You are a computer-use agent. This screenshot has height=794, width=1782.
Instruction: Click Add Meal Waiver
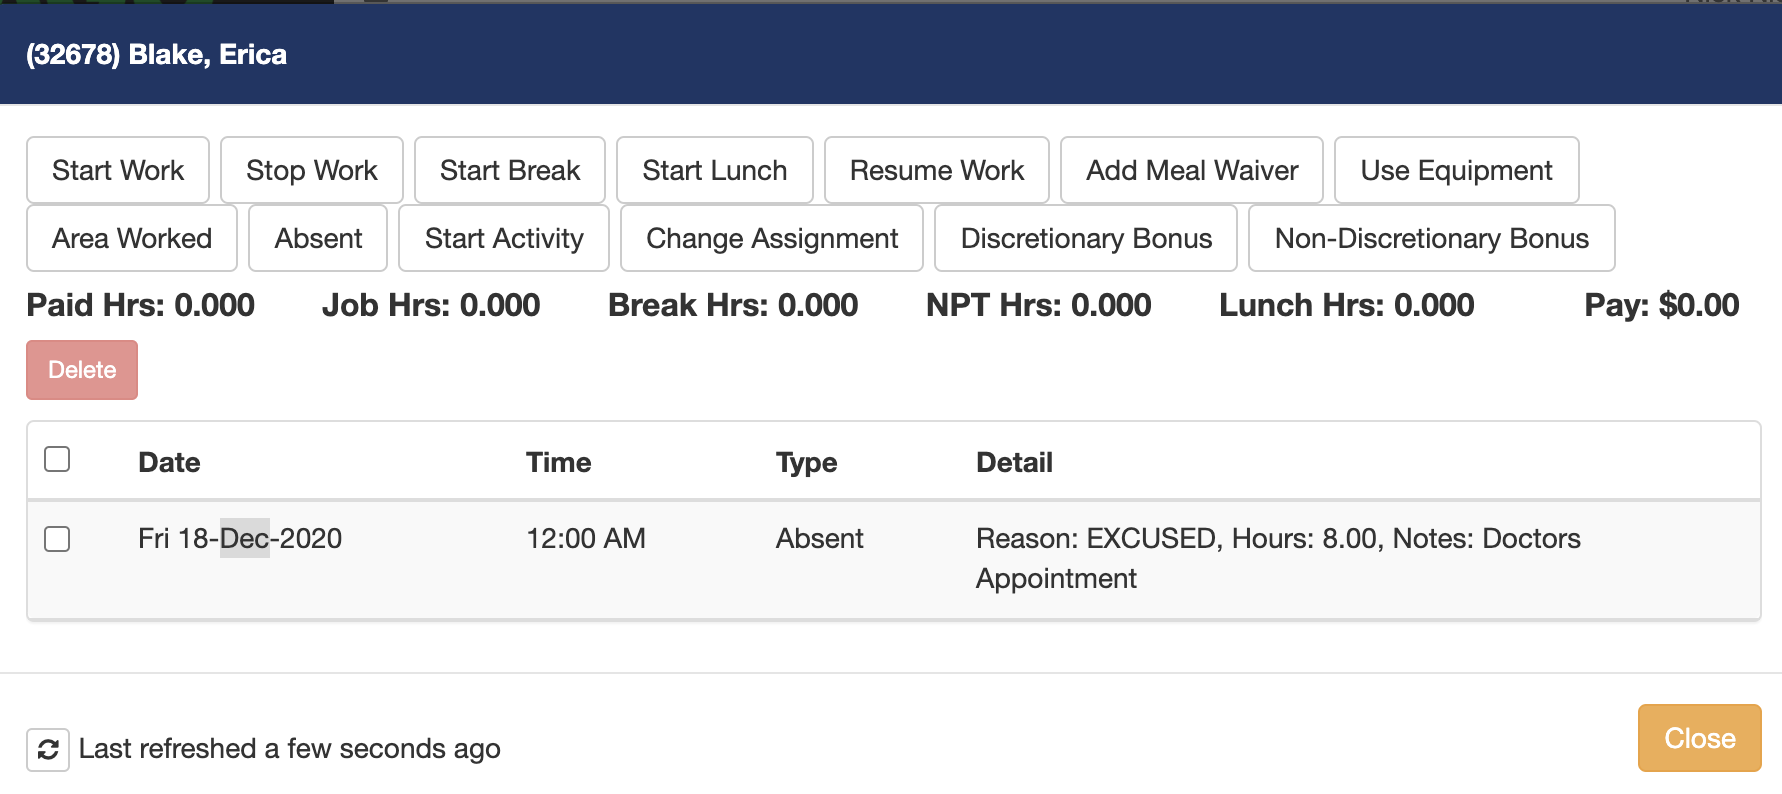(1191, 170)
